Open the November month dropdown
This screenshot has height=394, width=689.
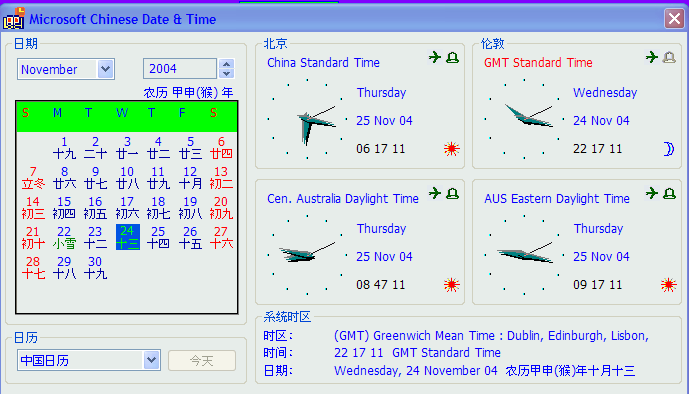pos(105,69)
